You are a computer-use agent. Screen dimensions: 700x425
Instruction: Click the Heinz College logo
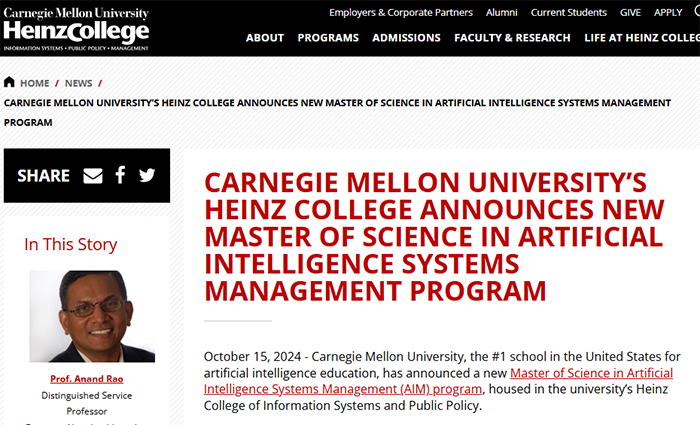(76, 29)
